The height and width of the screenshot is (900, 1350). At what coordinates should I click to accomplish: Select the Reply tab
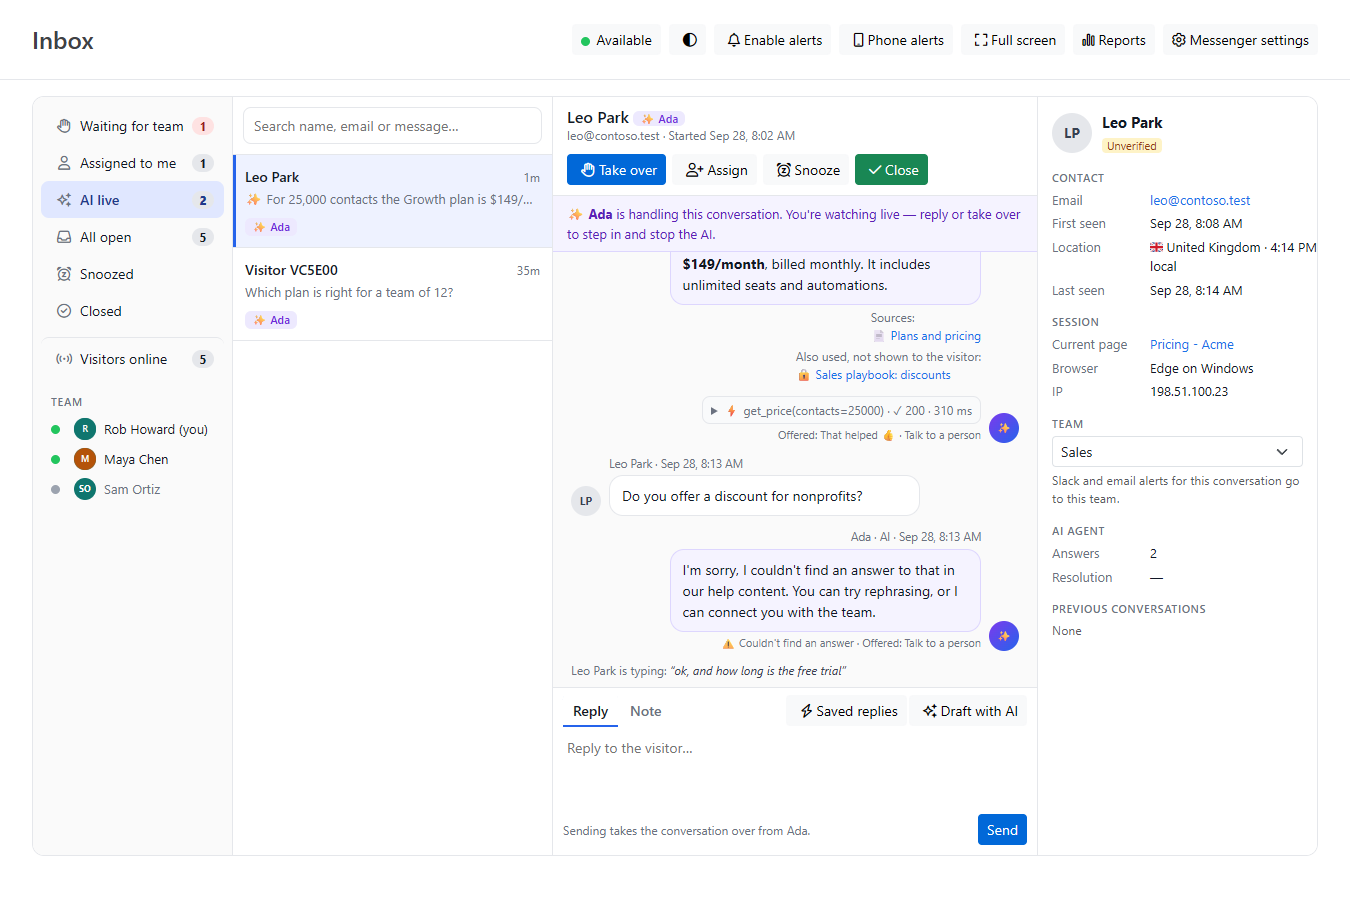point(590,711)
